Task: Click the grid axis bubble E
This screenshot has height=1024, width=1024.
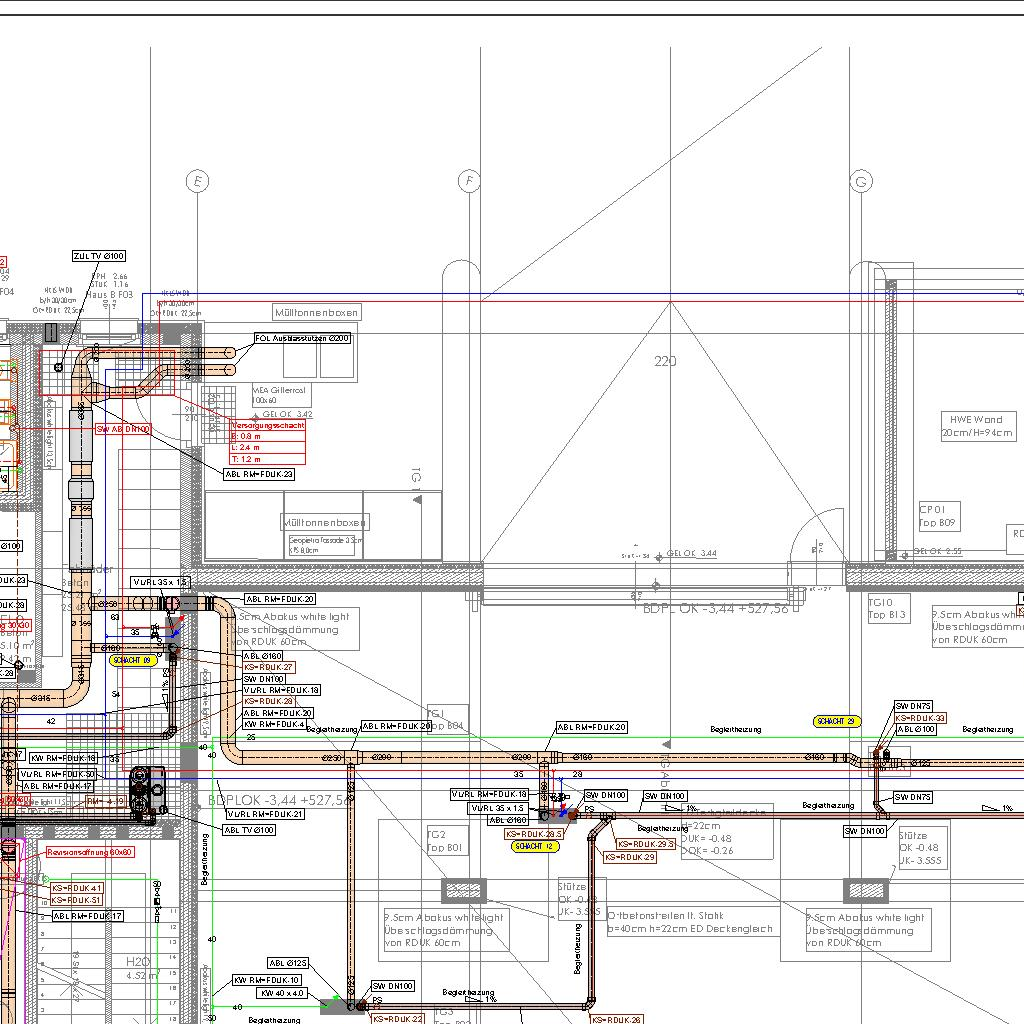Action: coord(198,181)
